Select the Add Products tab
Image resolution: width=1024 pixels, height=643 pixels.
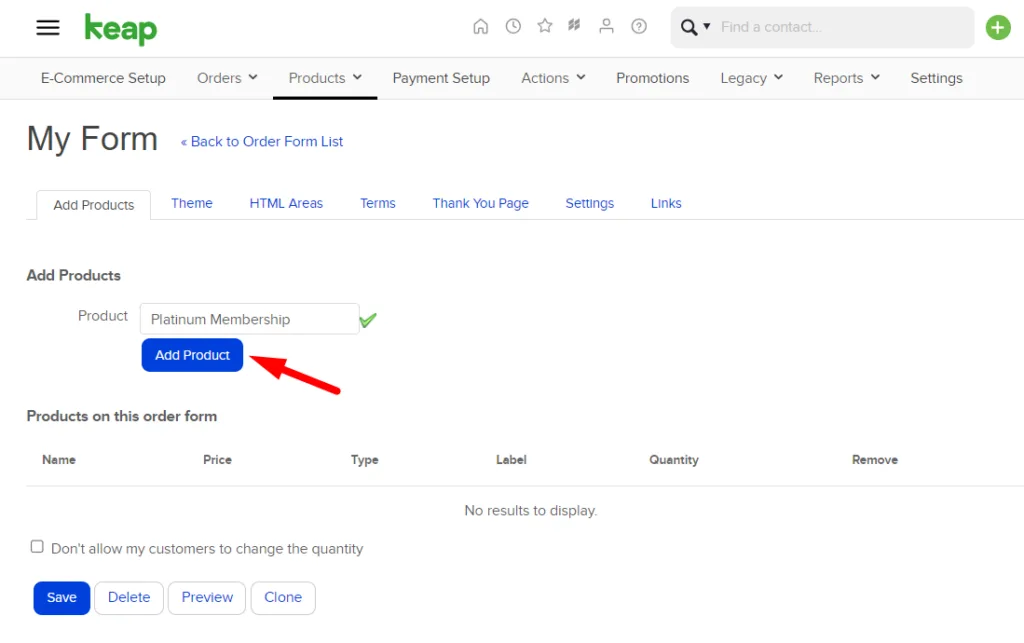pyautogui.click(x=94, y=205)
